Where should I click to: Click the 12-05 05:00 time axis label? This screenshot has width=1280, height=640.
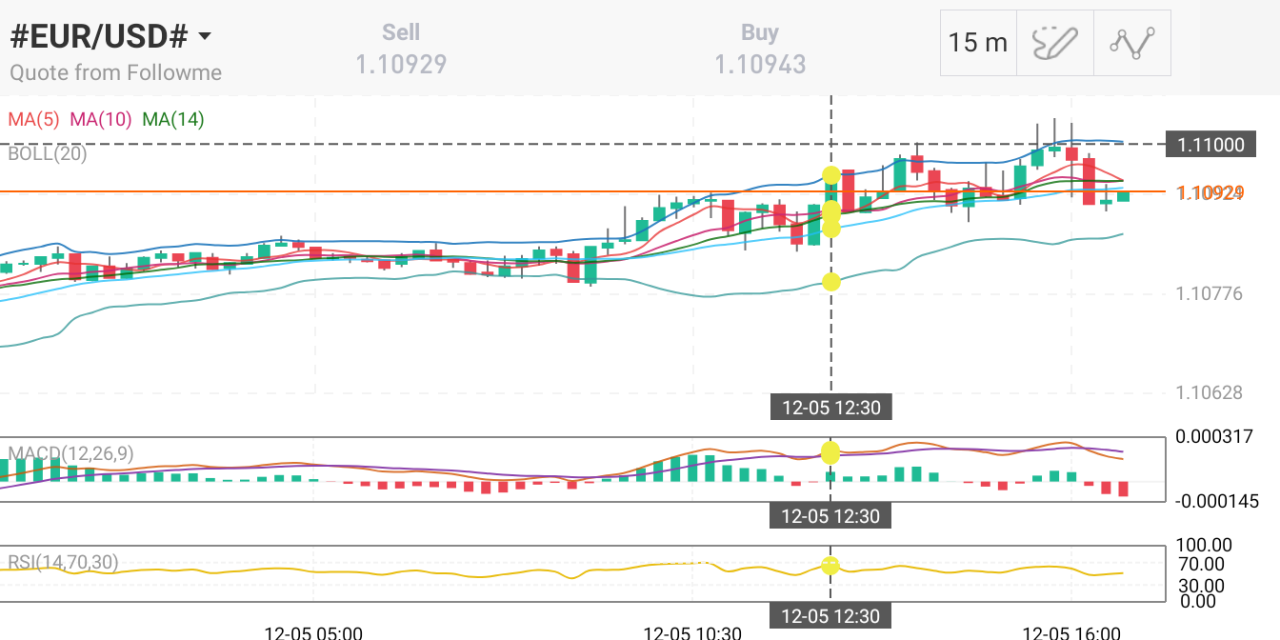coord(313,633)
